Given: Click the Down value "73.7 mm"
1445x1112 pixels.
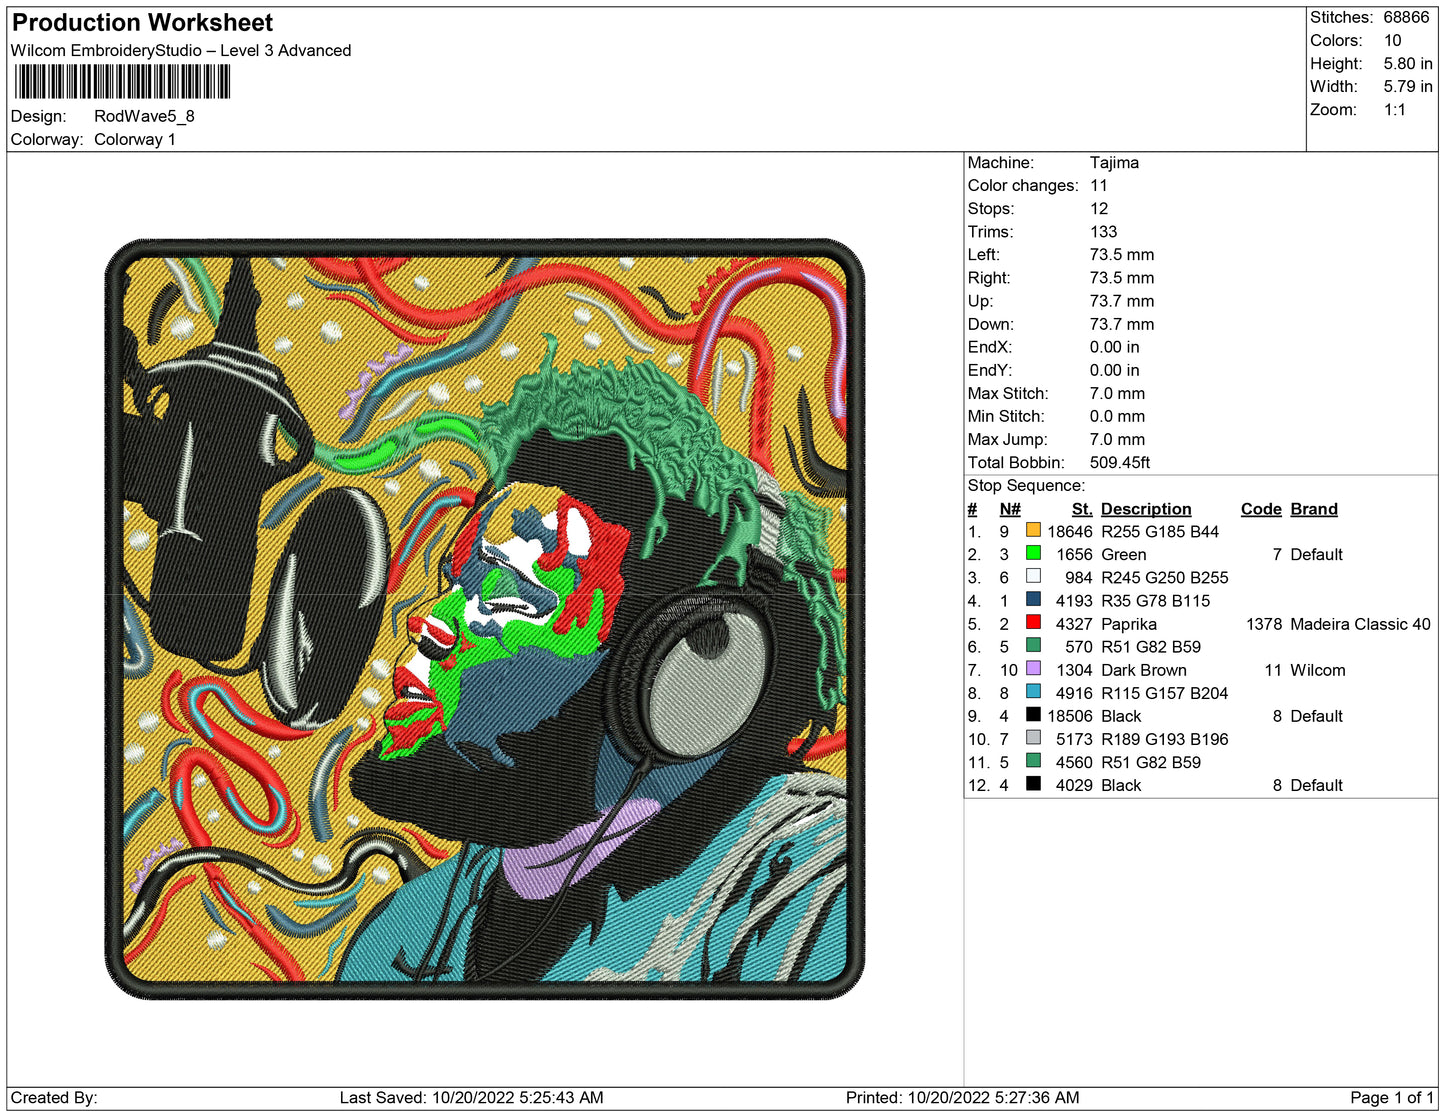Looking at the screenshot, I should point(1122,324).
